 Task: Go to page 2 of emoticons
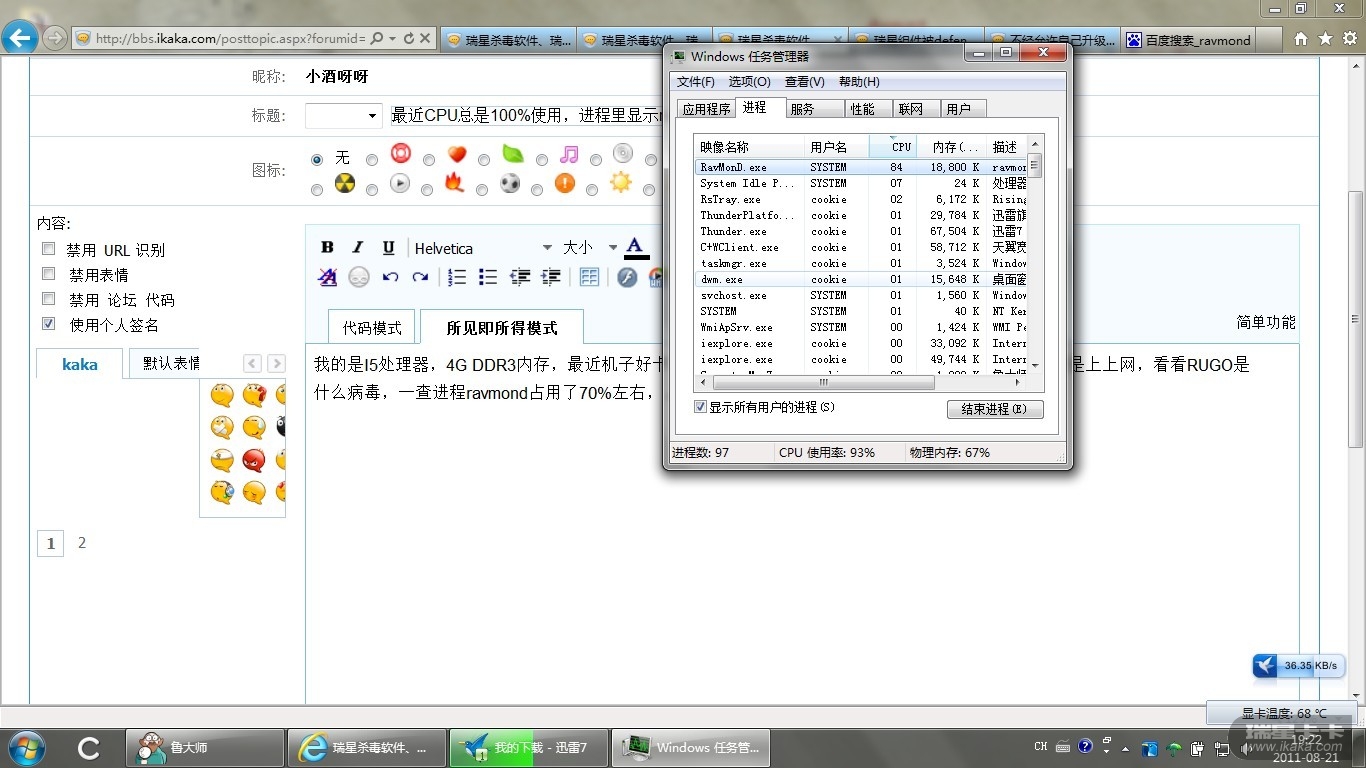[82, 543]
